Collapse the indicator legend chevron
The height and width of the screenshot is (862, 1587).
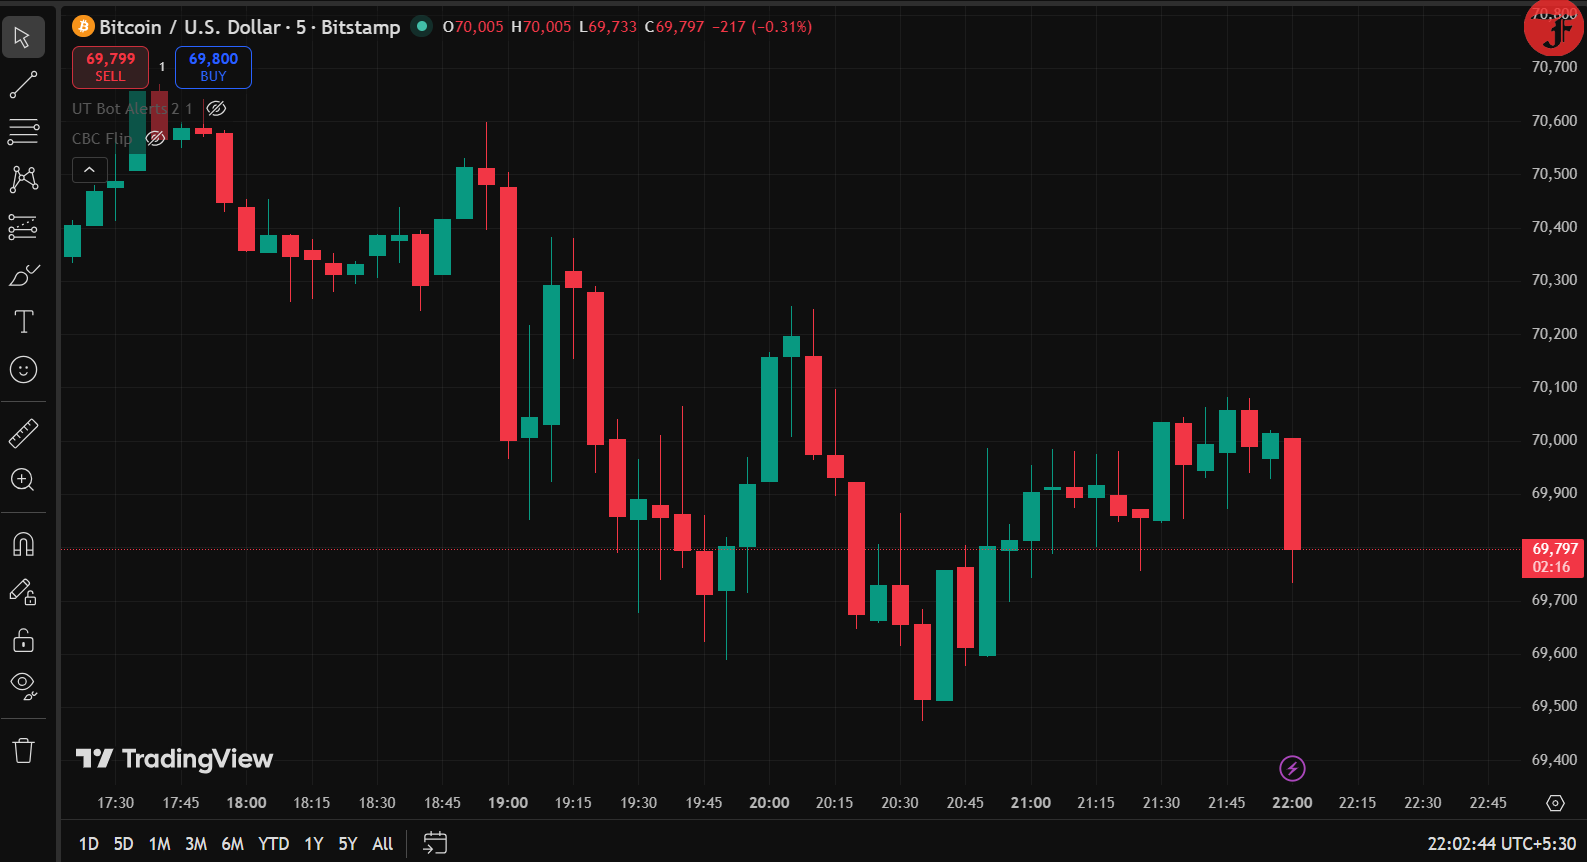coord(89,170)
